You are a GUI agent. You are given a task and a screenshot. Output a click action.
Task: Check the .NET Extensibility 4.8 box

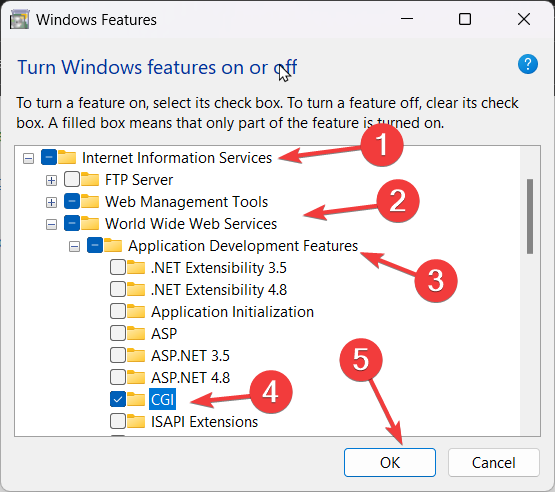point(118,289)
